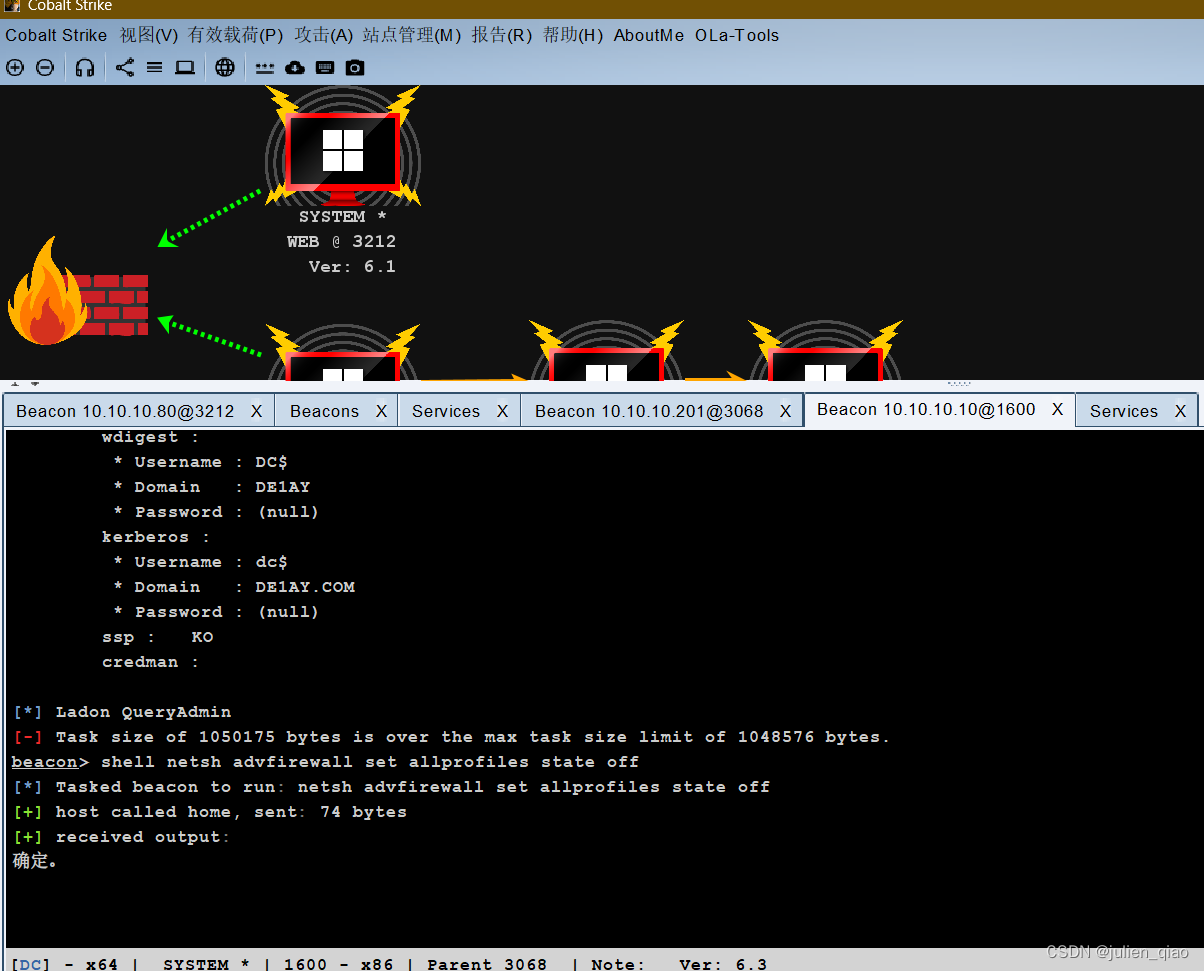The height and width of the screenshot is (971, 1204).
Task: Click the task size limit error line
Action: coord(451,737)
